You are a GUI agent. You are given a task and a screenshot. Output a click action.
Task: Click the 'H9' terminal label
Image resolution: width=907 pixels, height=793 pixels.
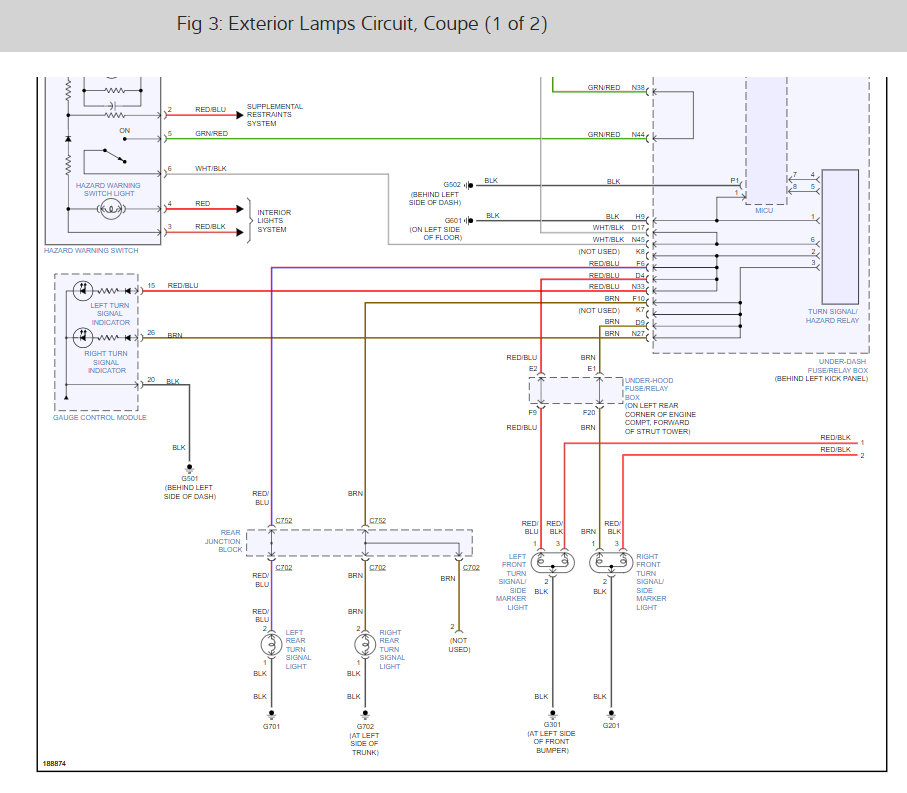coord(640,216)
